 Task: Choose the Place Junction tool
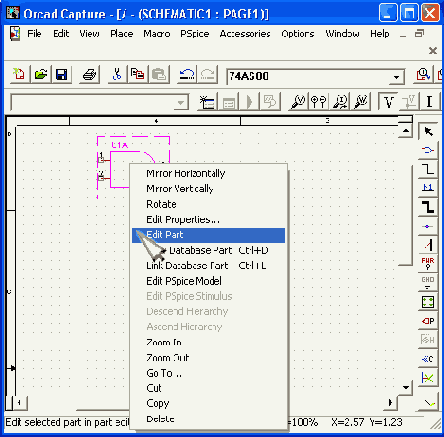point(428,226)
